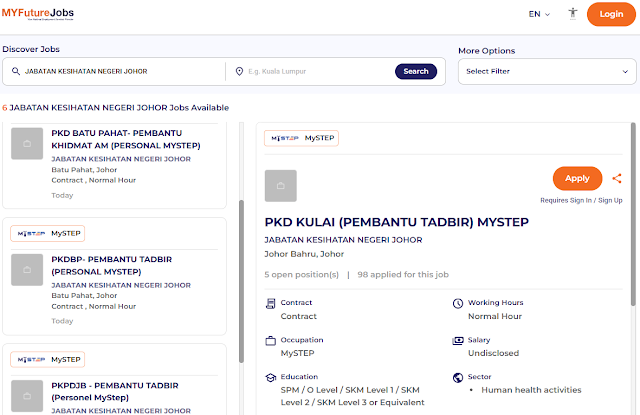The image size is (640, 415).
Task: Click the location pin icon
Action: coord(239,71)
